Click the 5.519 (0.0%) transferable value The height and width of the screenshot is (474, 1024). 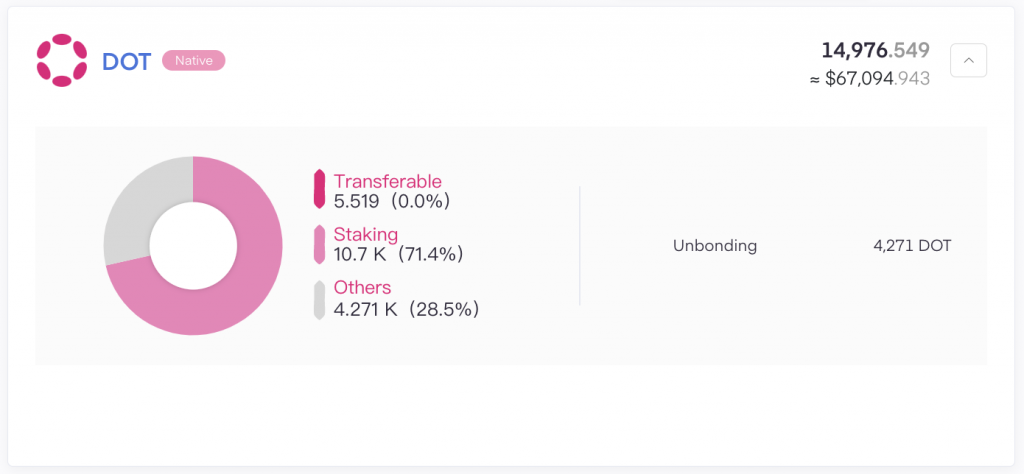pyautogui.click(x=392, y=200)
